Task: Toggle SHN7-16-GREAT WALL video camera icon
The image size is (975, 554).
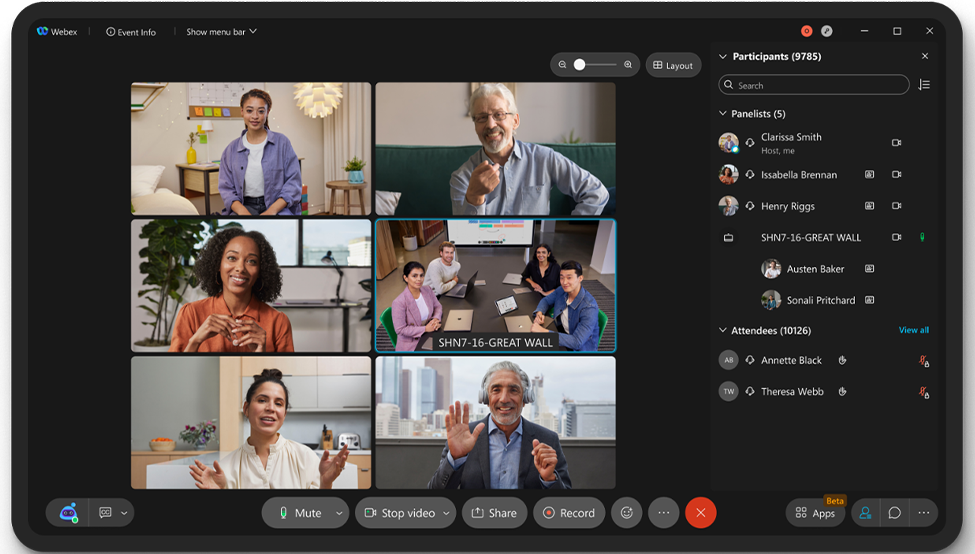Action: click(x=896, y=237)
